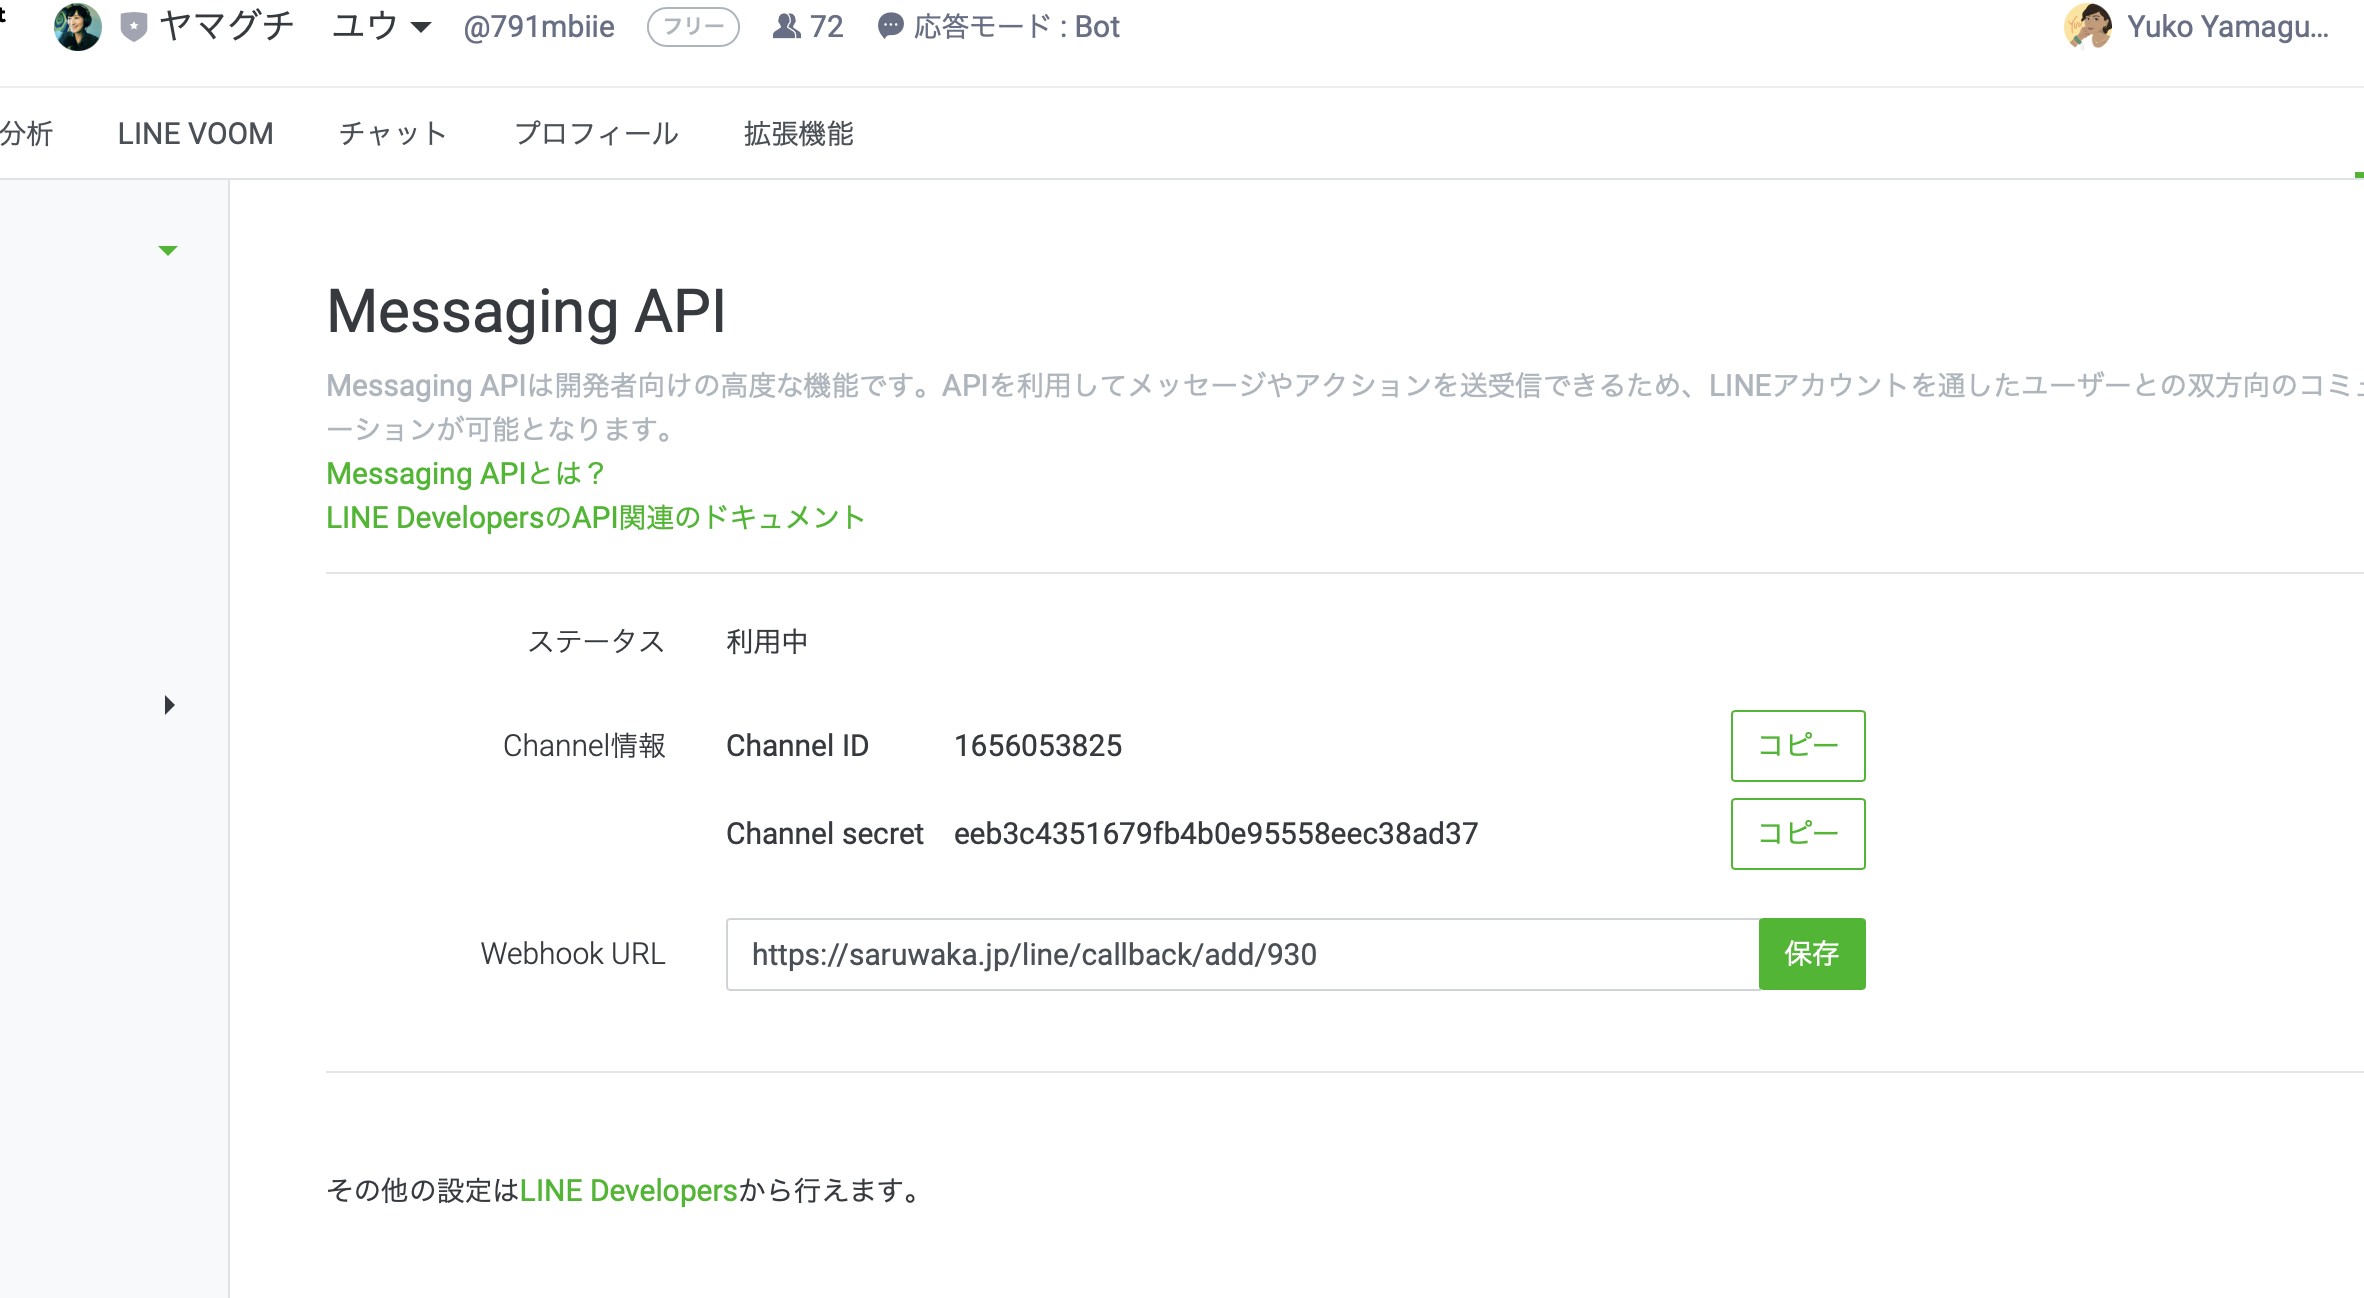Viewport: 2364px width, 1298px height.
Task: Click the Messaging API heading
Action: (x=526, y=311)
